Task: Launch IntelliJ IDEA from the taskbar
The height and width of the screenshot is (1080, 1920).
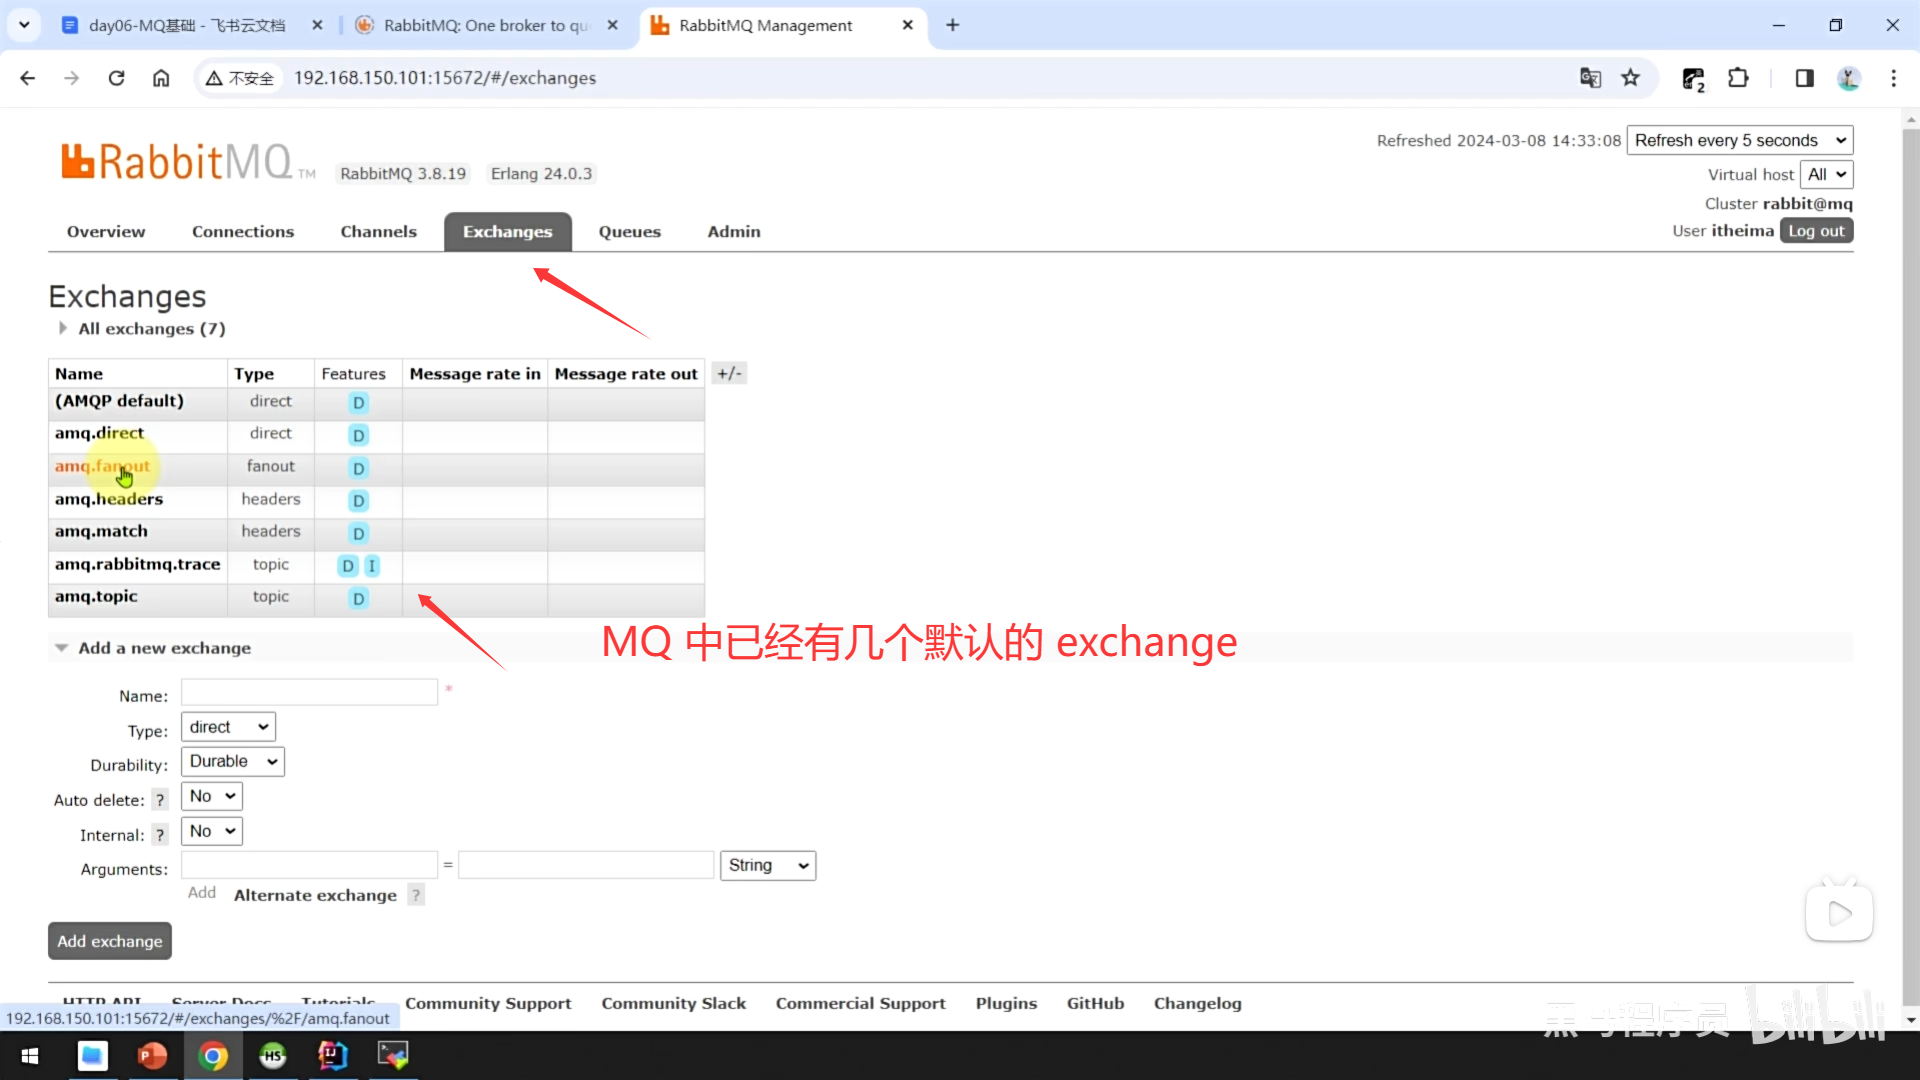Action: pyautogui.click(x=332, y=1055)
